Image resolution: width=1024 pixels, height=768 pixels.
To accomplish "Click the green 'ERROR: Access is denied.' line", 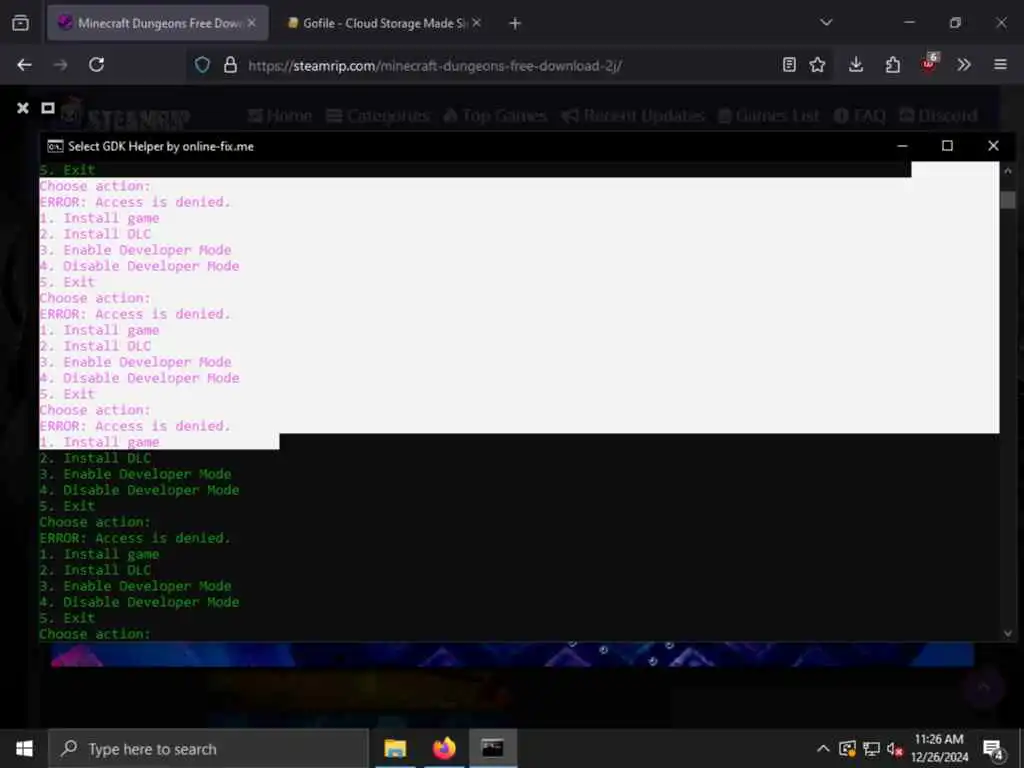I will (x=135, y=538).
